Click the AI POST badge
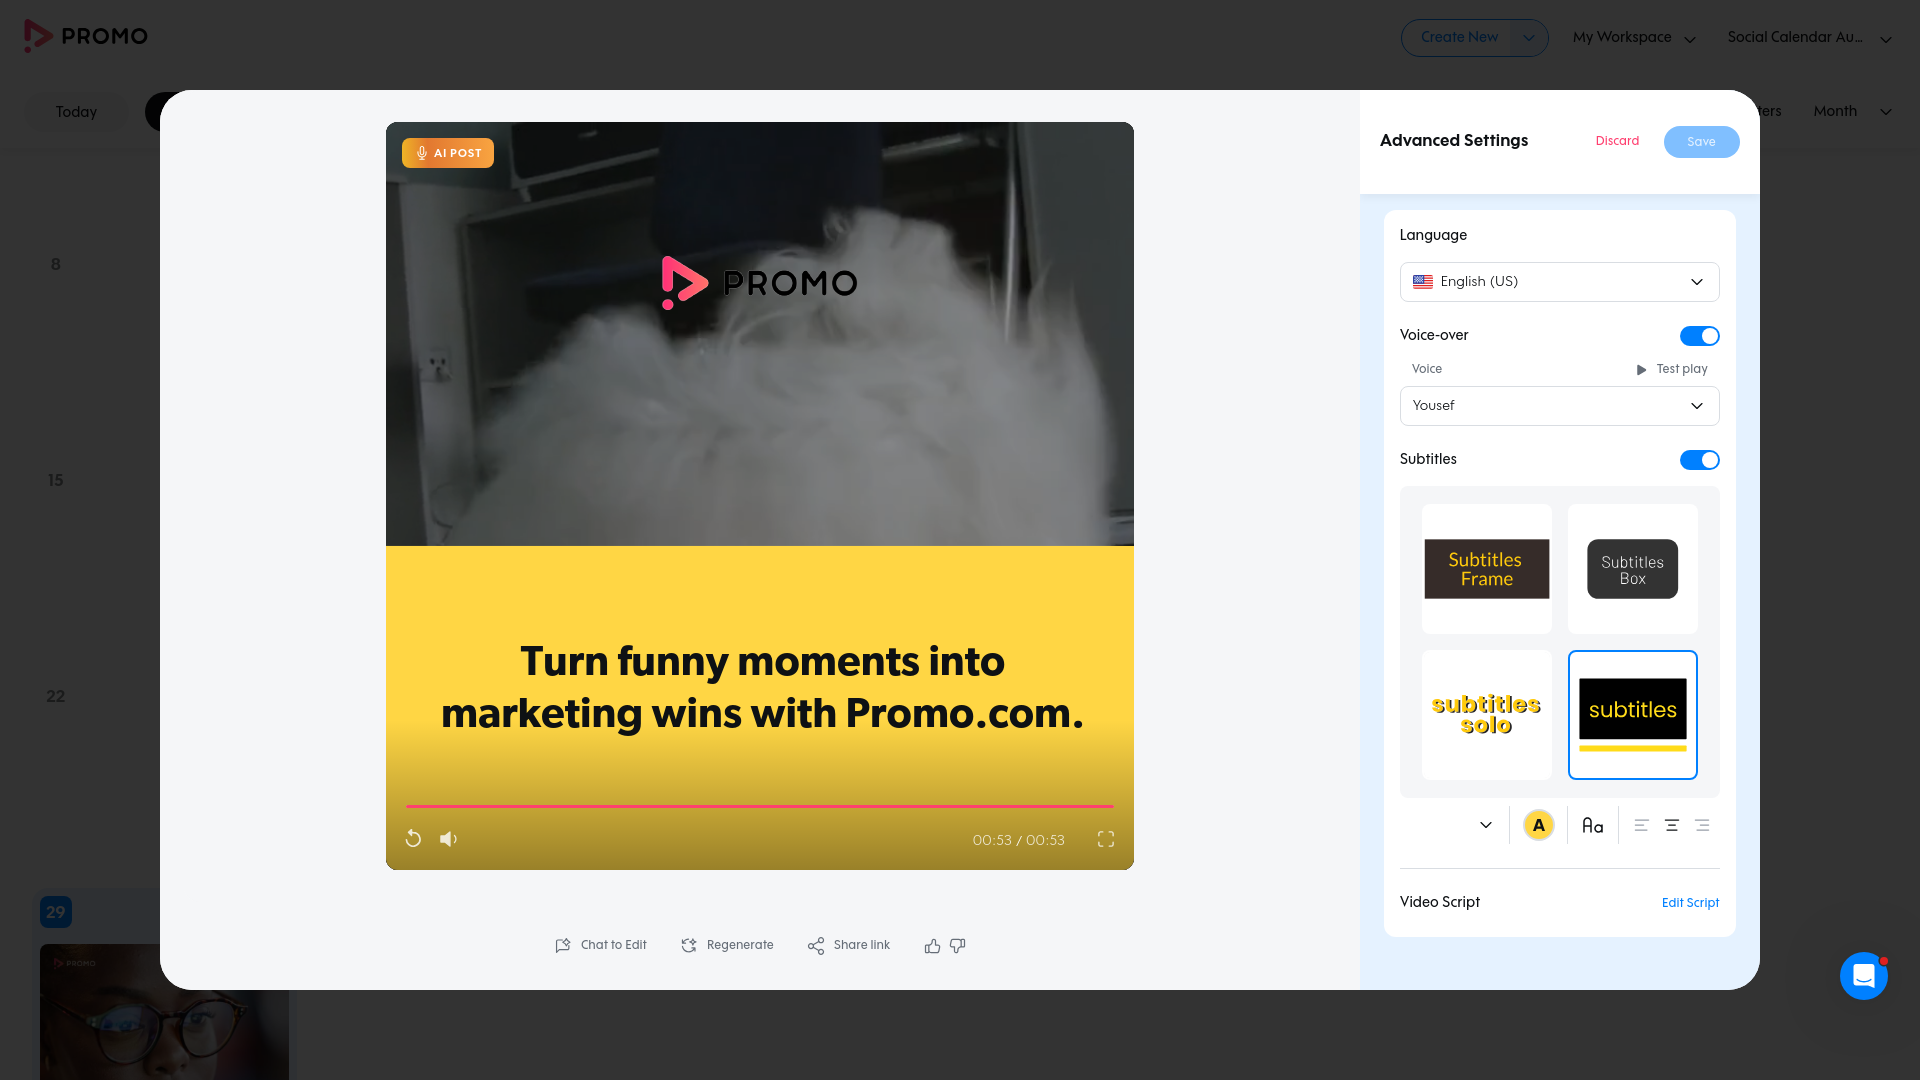Viewport: 1920px width, 1080px height. coord(448,153)
